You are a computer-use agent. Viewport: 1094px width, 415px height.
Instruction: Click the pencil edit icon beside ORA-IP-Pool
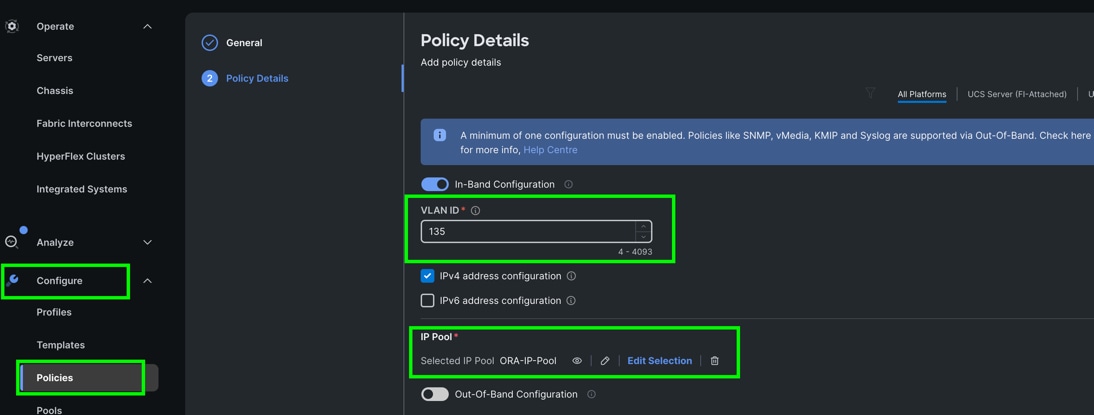[605, 361]
